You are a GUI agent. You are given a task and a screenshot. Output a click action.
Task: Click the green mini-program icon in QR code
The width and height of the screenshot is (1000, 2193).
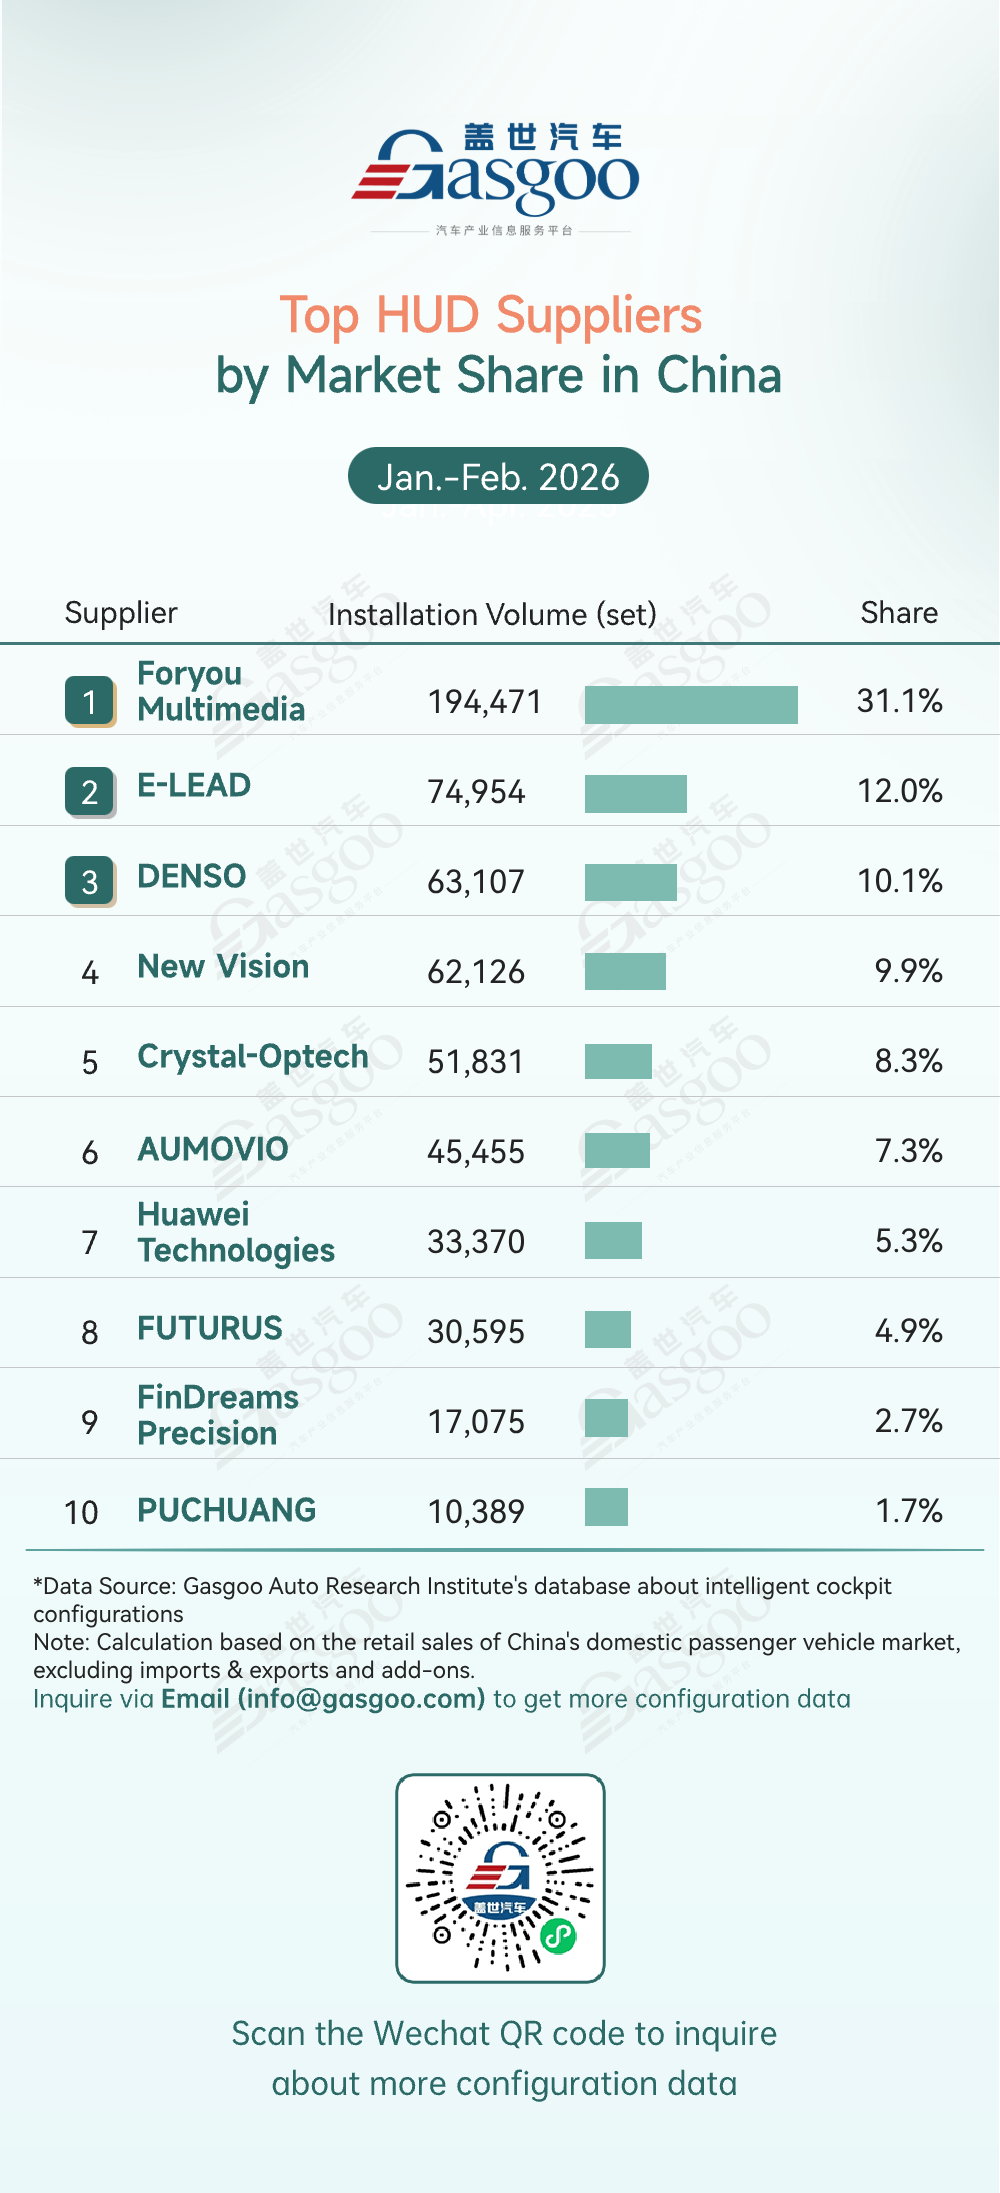(x=558, y=1936)
